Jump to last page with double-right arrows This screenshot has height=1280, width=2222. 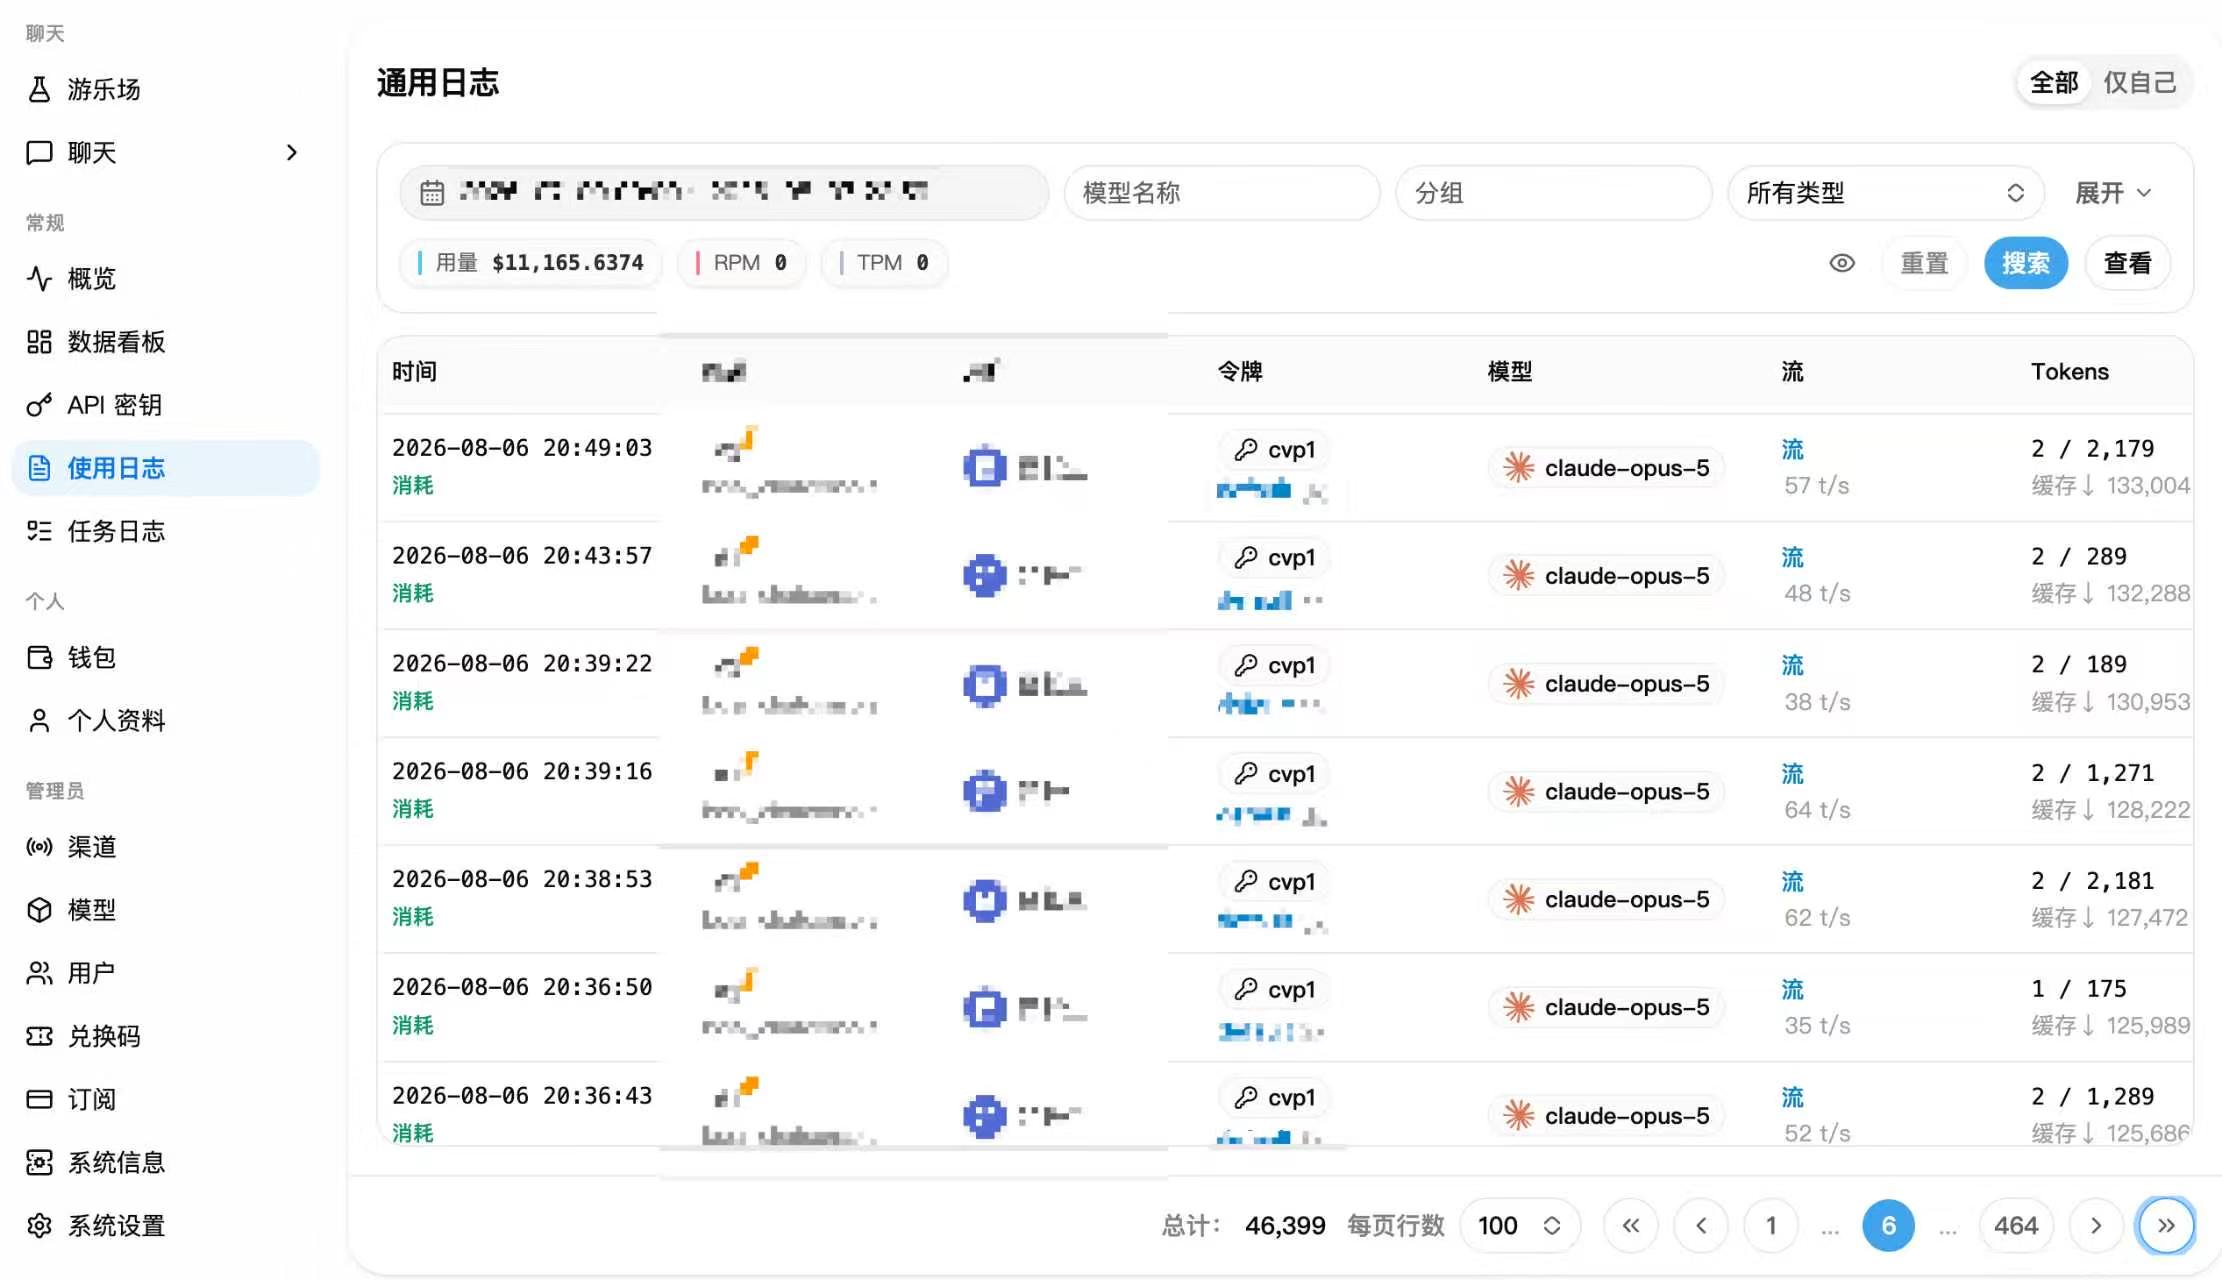tap(2166, 1225)
